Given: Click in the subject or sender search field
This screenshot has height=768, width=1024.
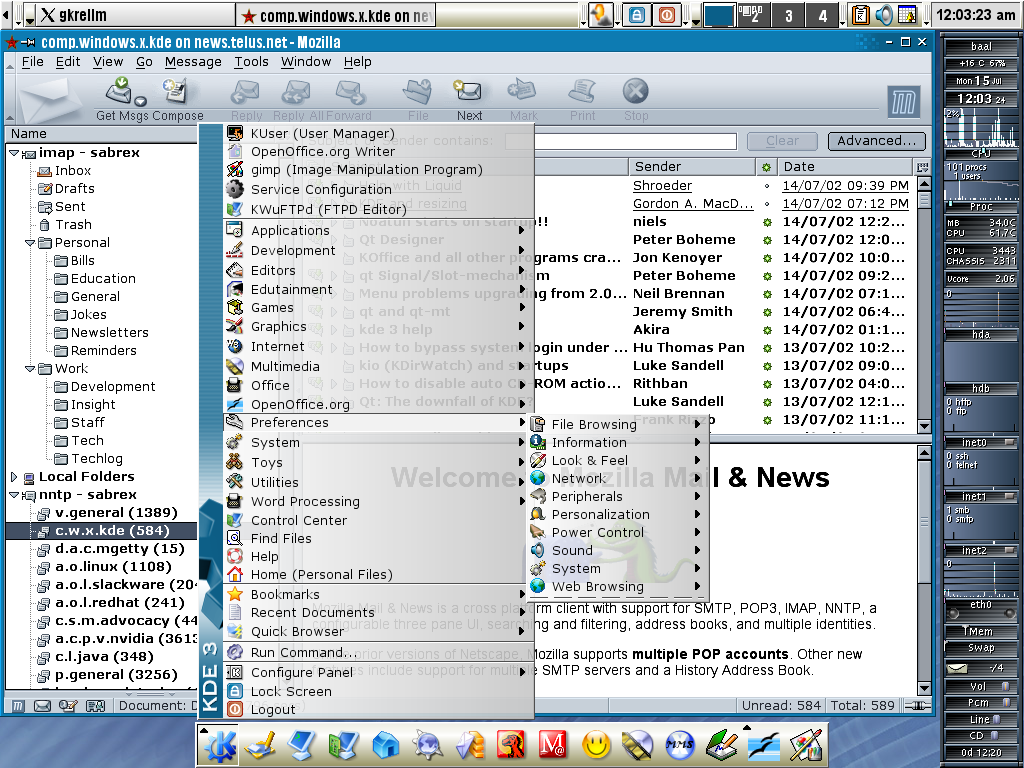Looking at the screenshot, I should coord(620,141).
